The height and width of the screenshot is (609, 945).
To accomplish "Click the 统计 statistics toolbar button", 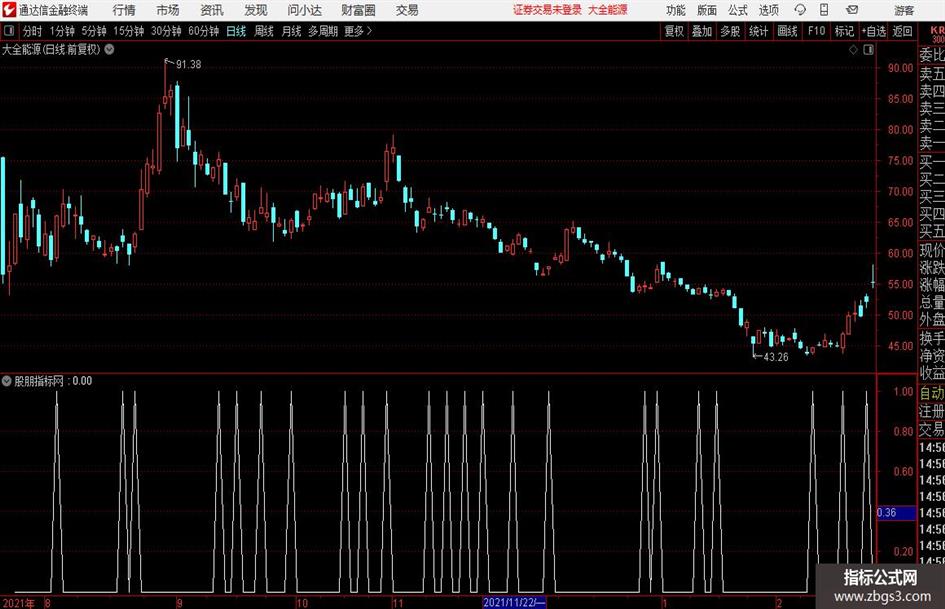I will pyautogui.click(x=758, y=31).
